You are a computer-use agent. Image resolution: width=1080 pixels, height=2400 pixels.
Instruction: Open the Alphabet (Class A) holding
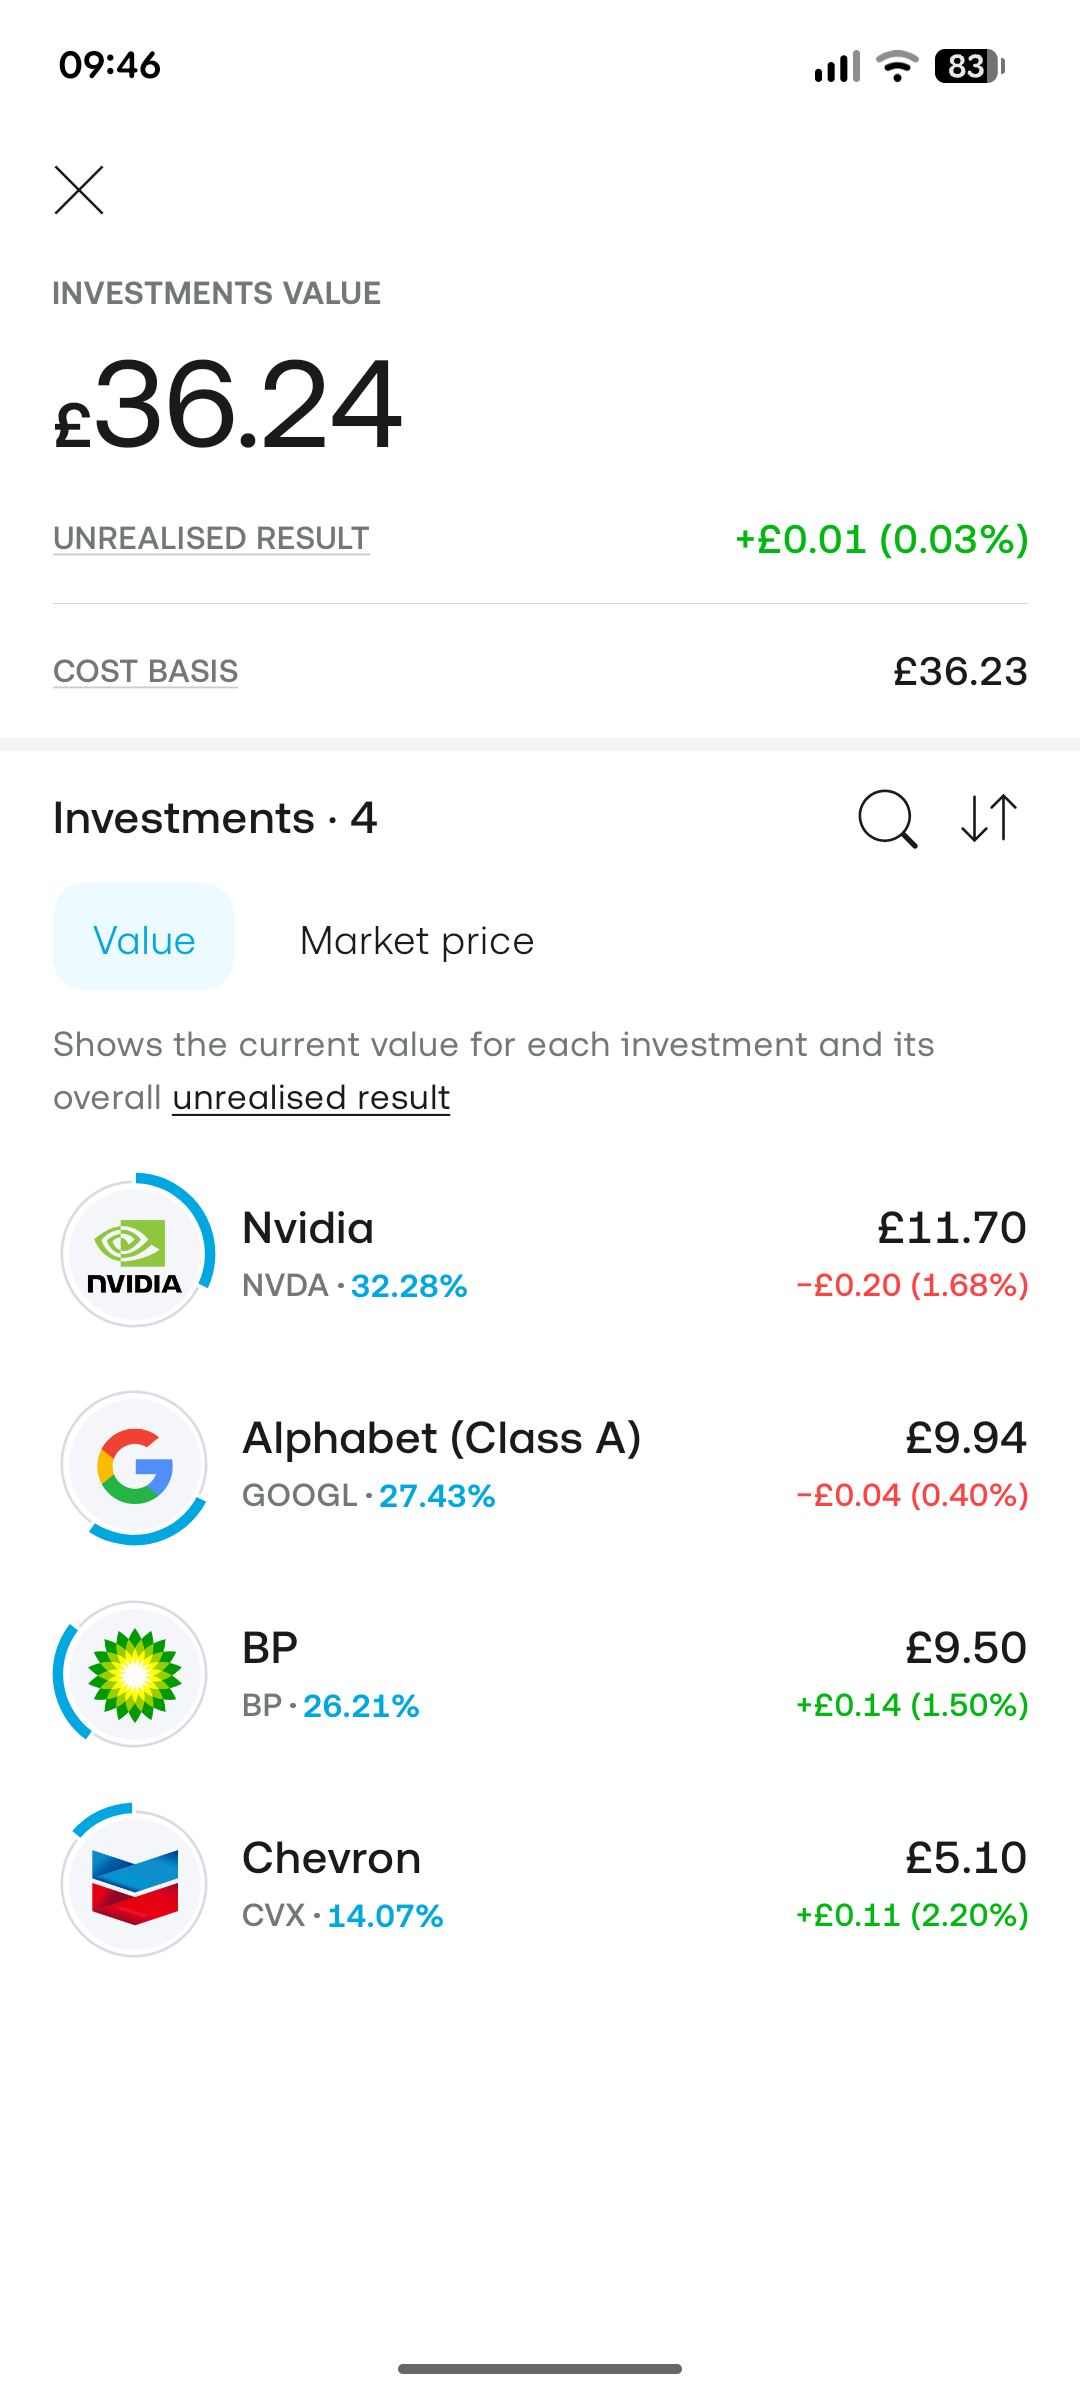540,1464
